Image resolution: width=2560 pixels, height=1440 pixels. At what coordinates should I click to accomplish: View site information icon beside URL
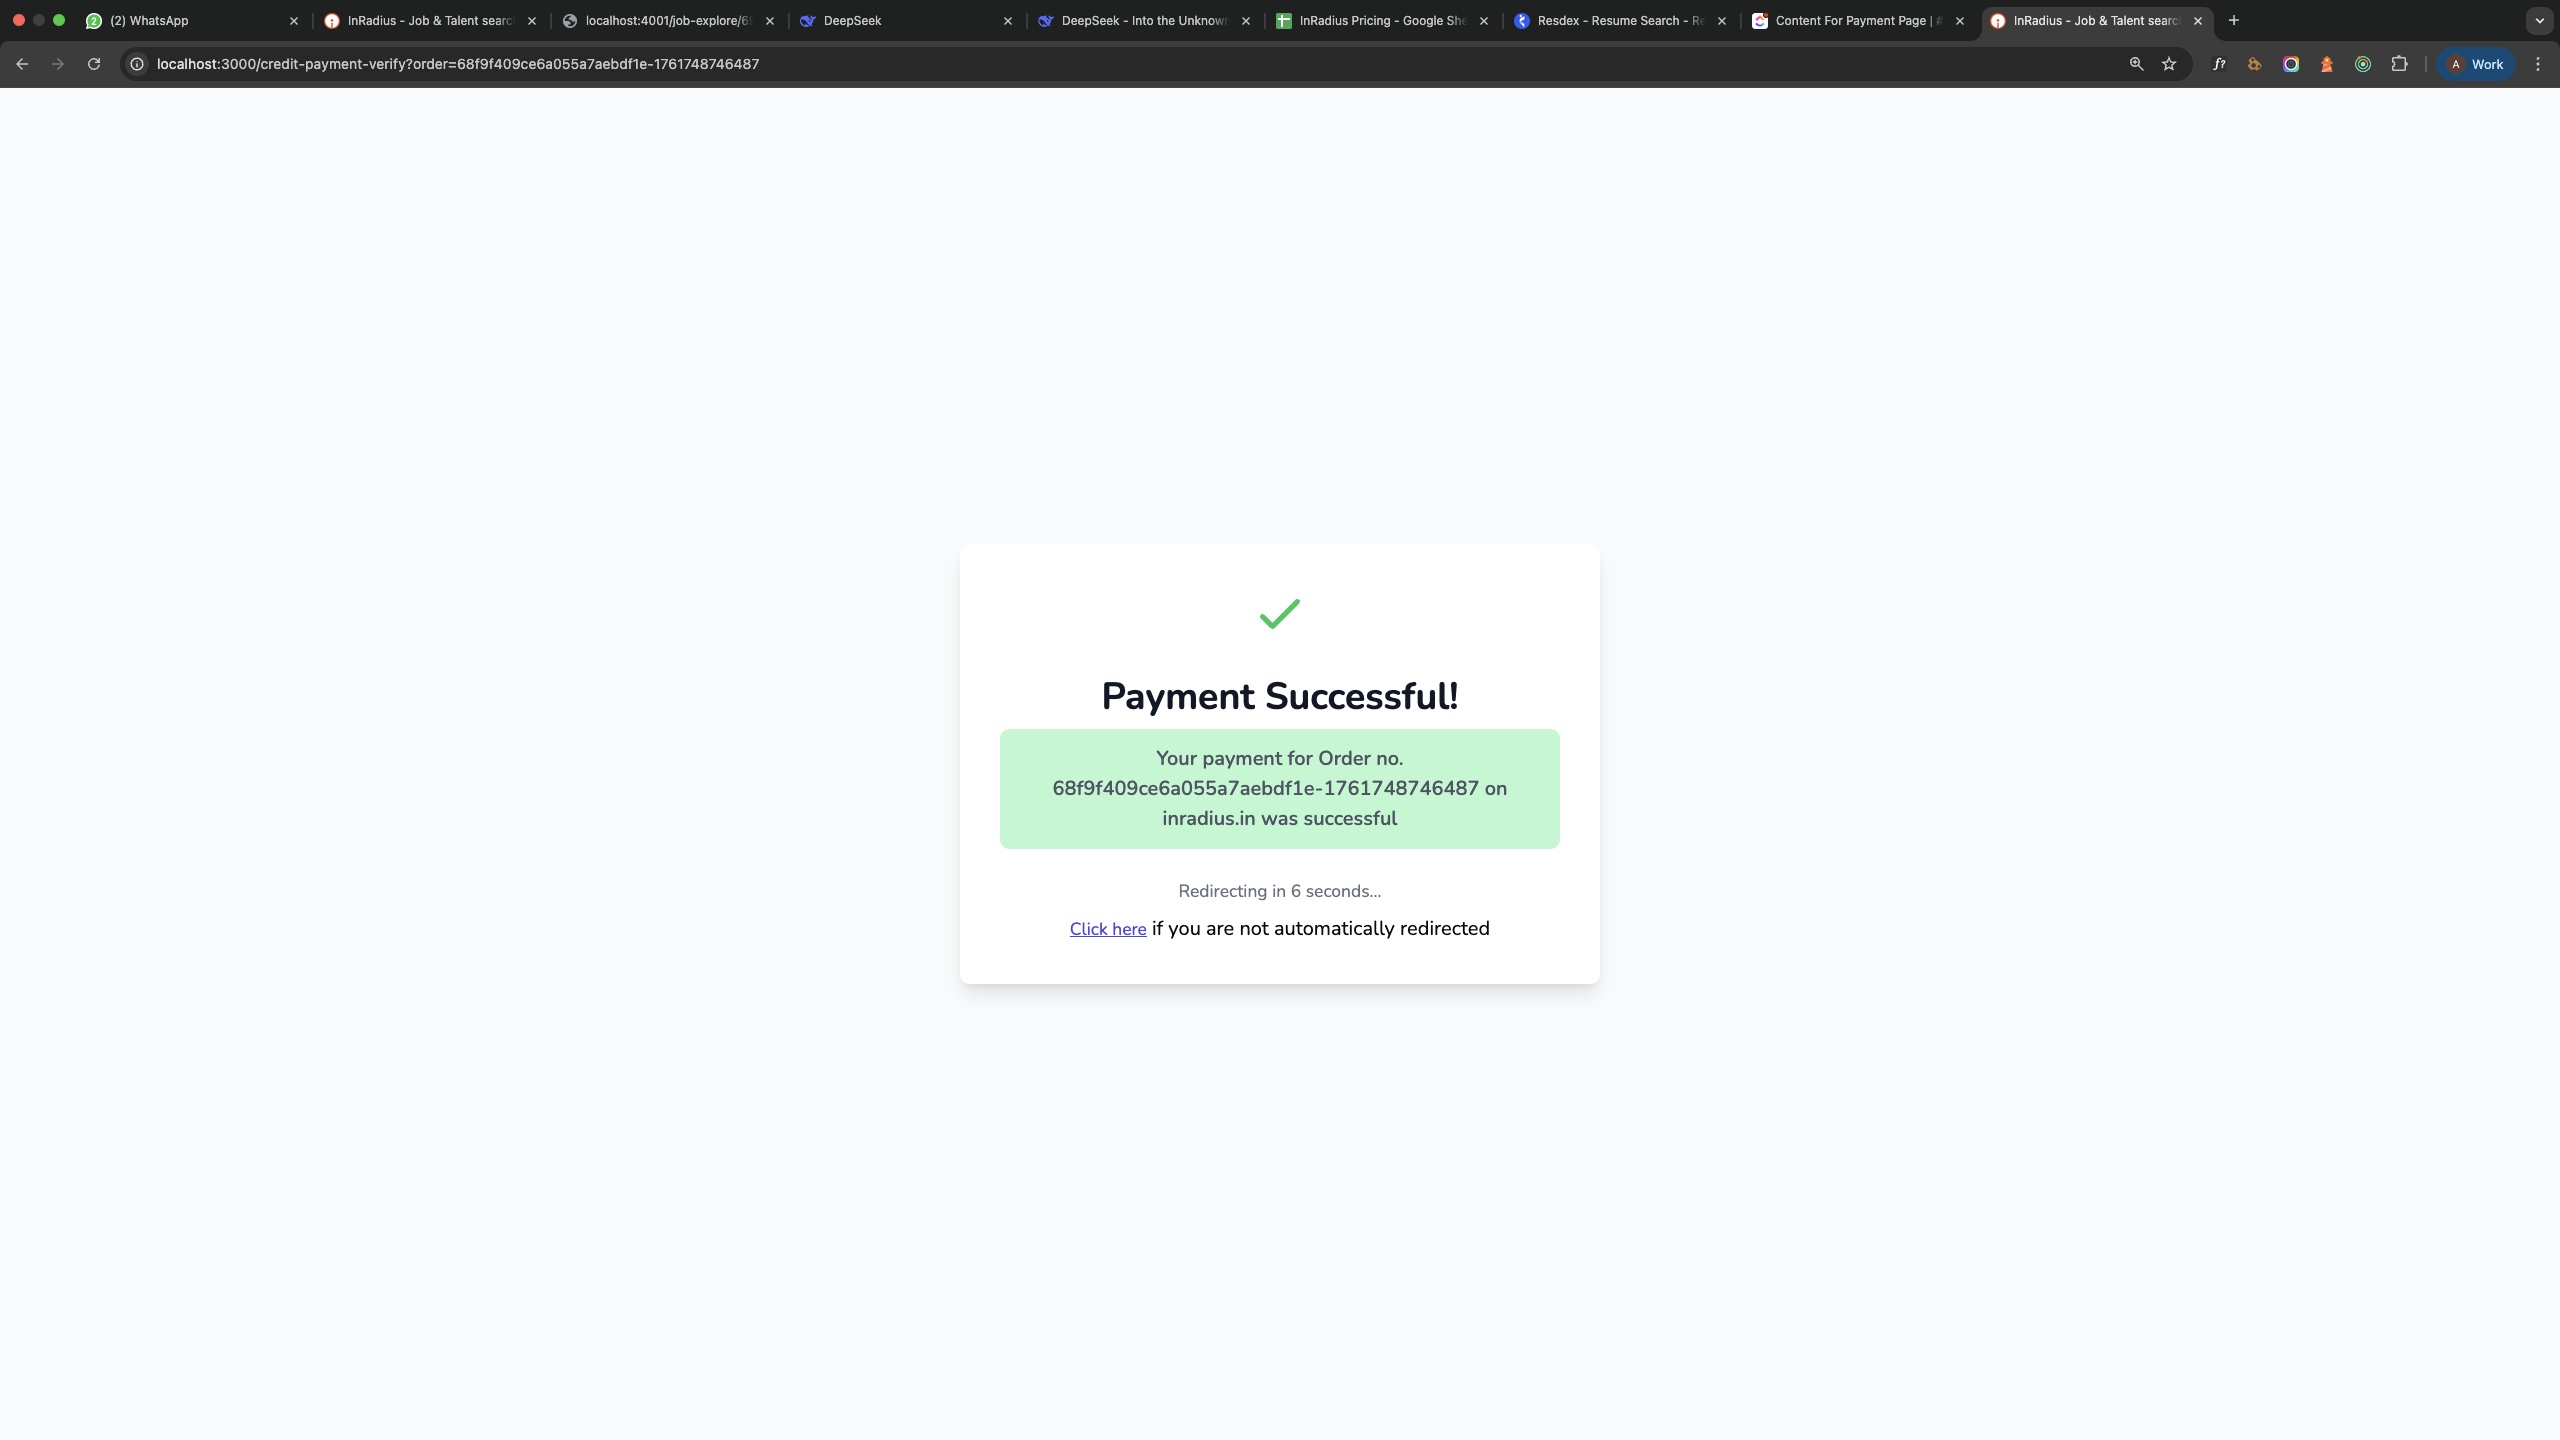(137, 64)
